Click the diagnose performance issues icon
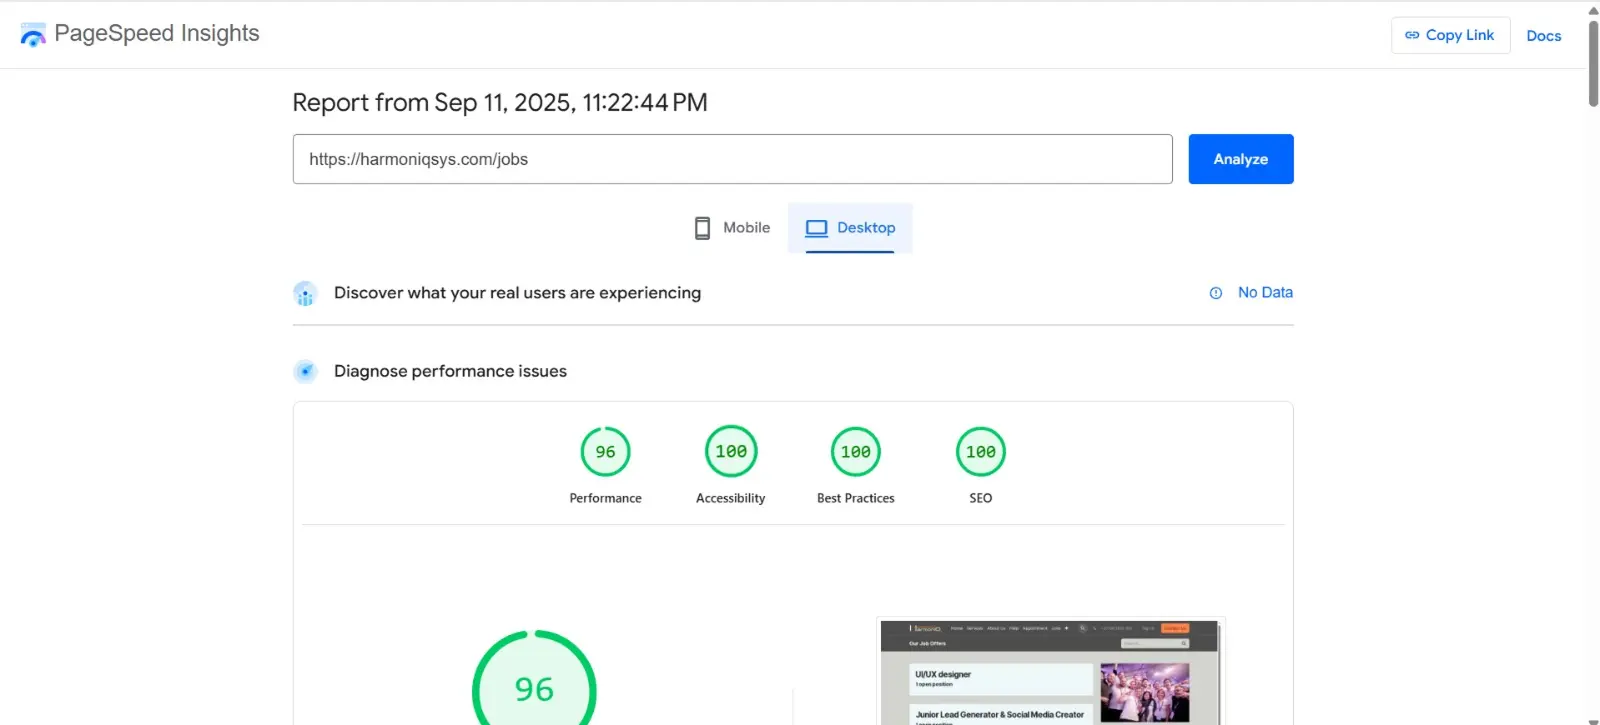The width and height of the screenshot is (1600, 725). coord(305,372)
